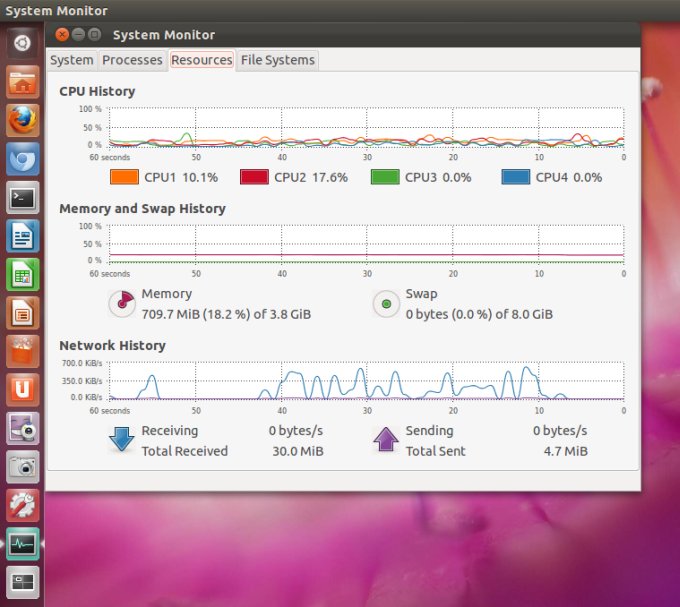Viewport: 680px width, 607px height.
Task: Change the CPU4 blue color swatch
Action: pyautogui.click(x=516, y=177)
